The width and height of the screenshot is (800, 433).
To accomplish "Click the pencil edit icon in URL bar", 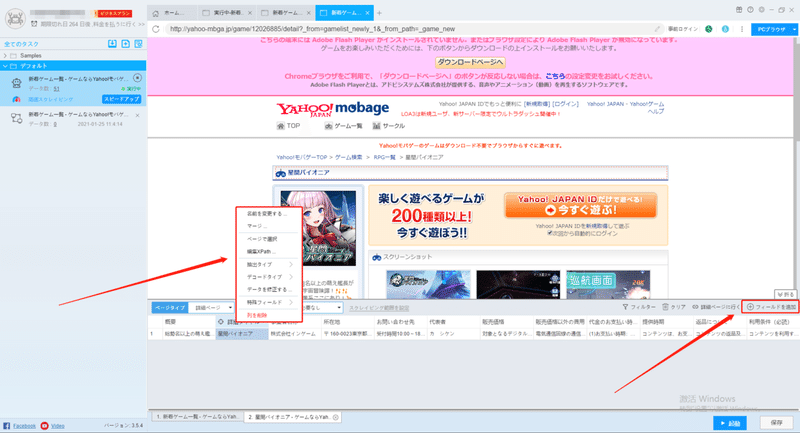I will click(657, 29).
